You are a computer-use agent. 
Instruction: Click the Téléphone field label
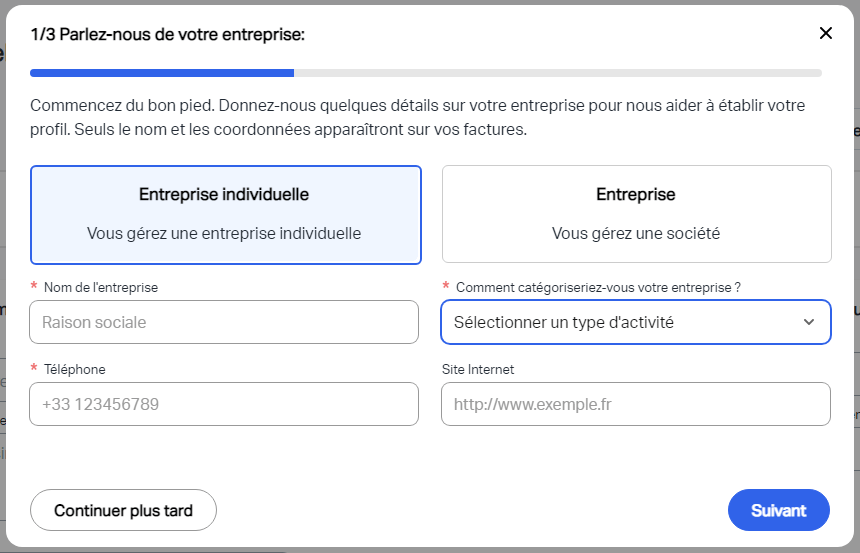(x=75, y=369)
